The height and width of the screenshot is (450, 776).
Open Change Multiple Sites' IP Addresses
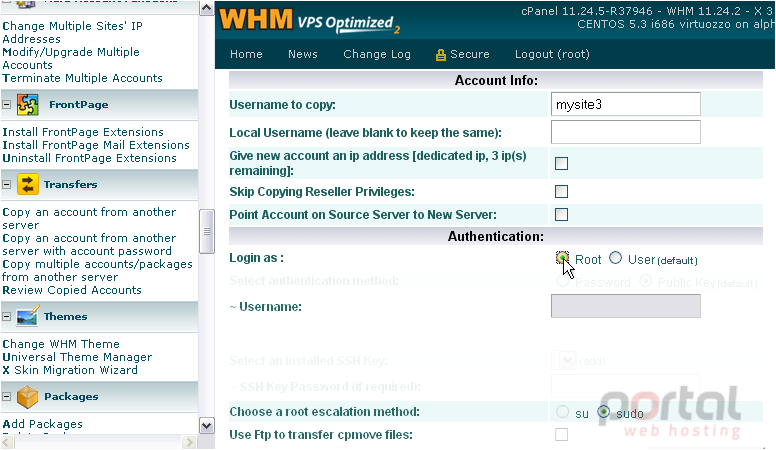tap(72, 32)
